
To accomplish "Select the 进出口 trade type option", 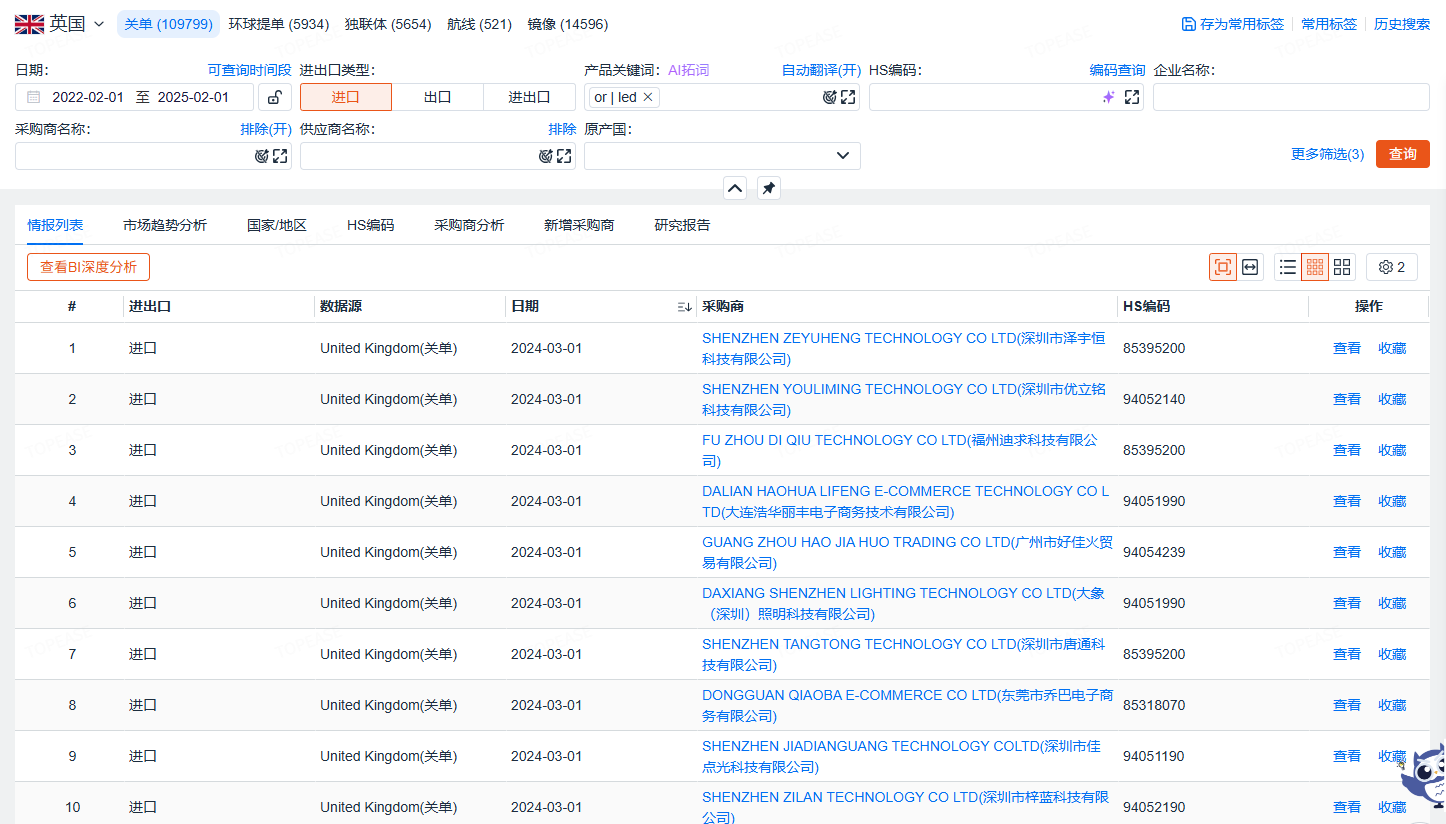I will click(x=530, y=97).
